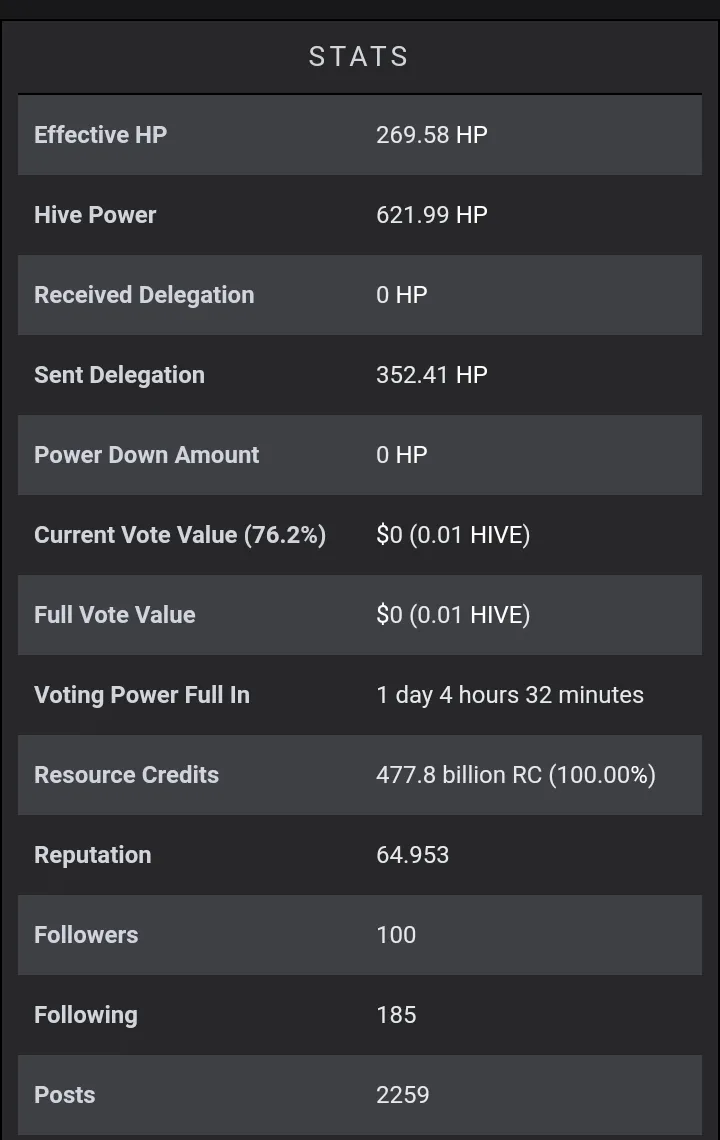Select the Power Down Amount label
The height and width of the screenshot is (1140, 720).
pyautogui.click(x=146, y=454)
